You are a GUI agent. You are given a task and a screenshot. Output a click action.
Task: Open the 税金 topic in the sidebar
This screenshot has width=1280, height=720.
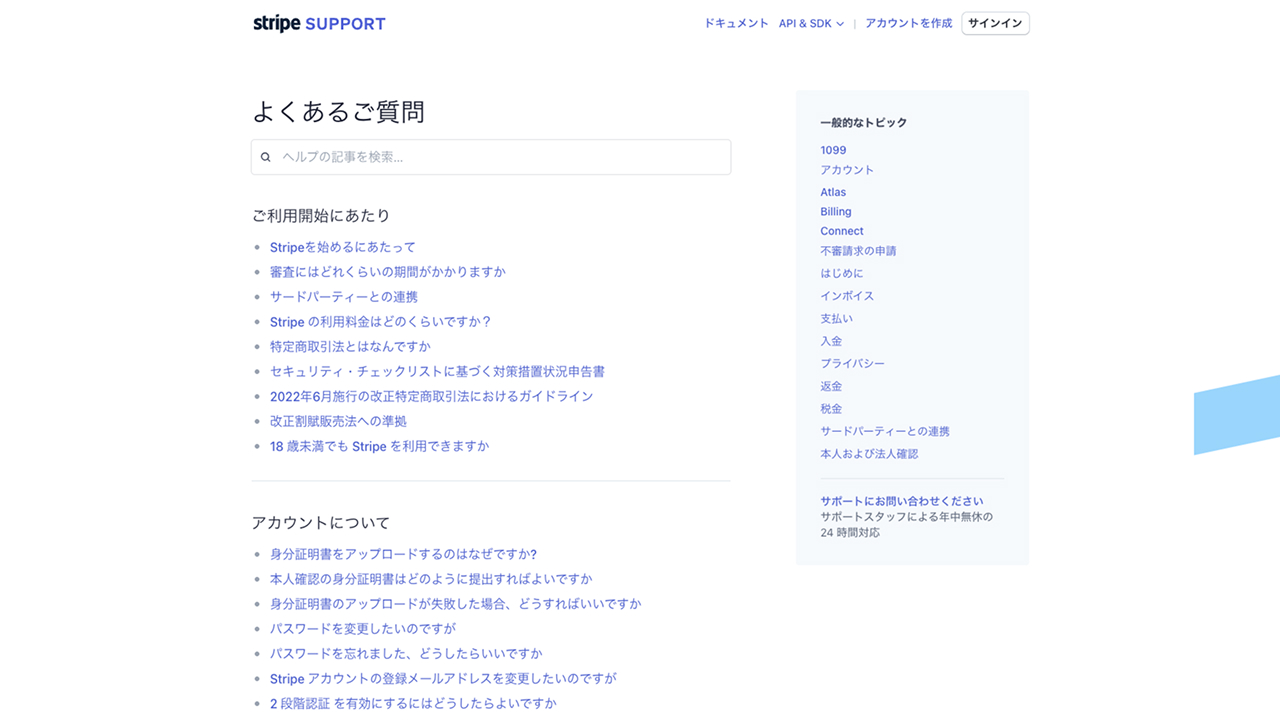(x=830, y=408)
